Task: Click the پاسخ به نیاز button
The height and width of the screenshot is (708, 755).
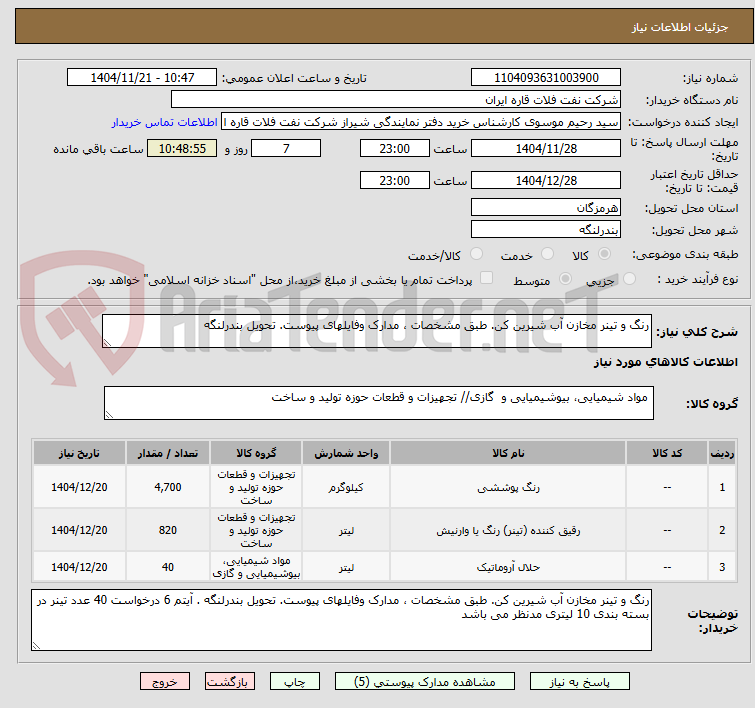Action: tap(579, 682)
